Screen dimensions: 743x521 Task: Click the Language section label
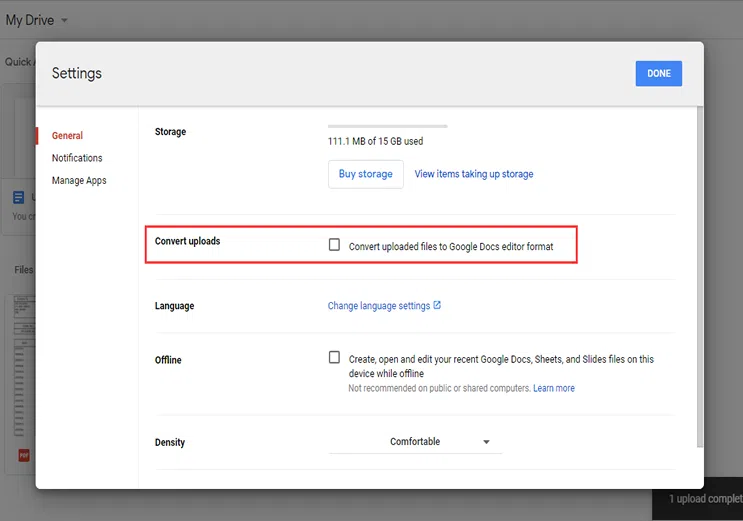point(174,306)
